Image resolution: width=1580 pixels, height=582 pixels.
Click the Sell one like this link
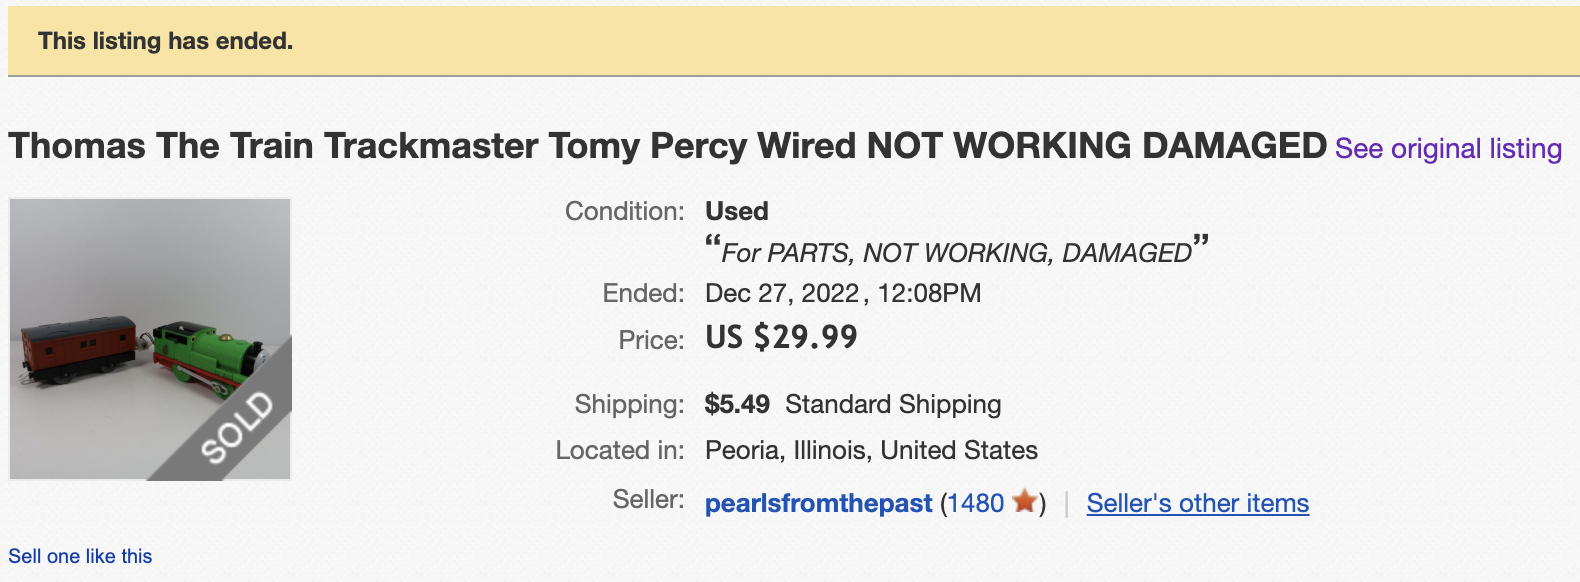coord(80,556)
